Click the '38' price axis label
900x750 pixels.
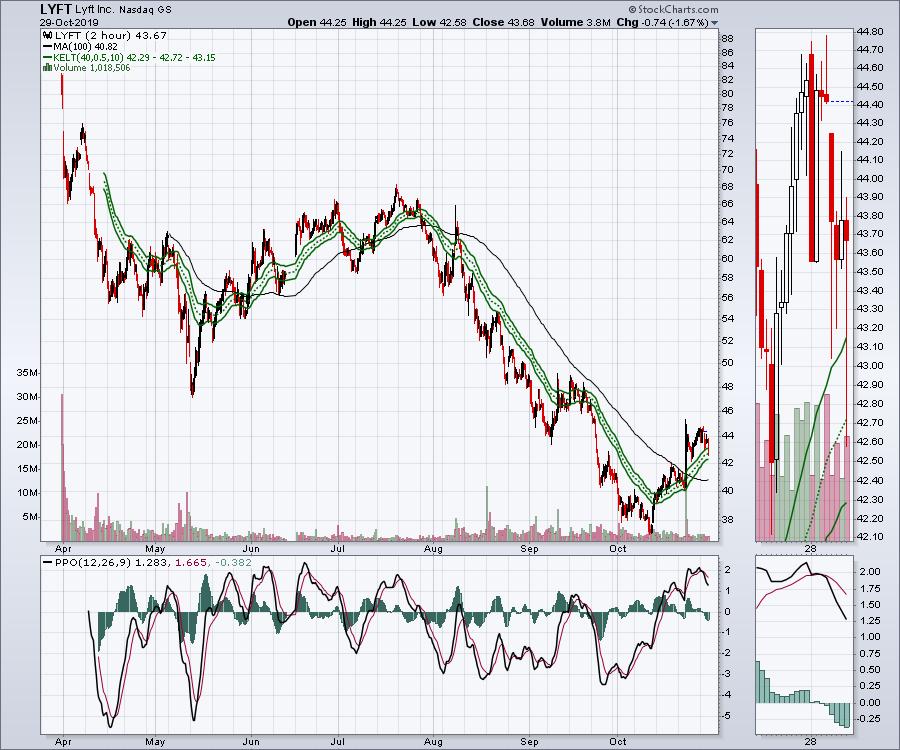pyautogui.click(x=727, y=520)
